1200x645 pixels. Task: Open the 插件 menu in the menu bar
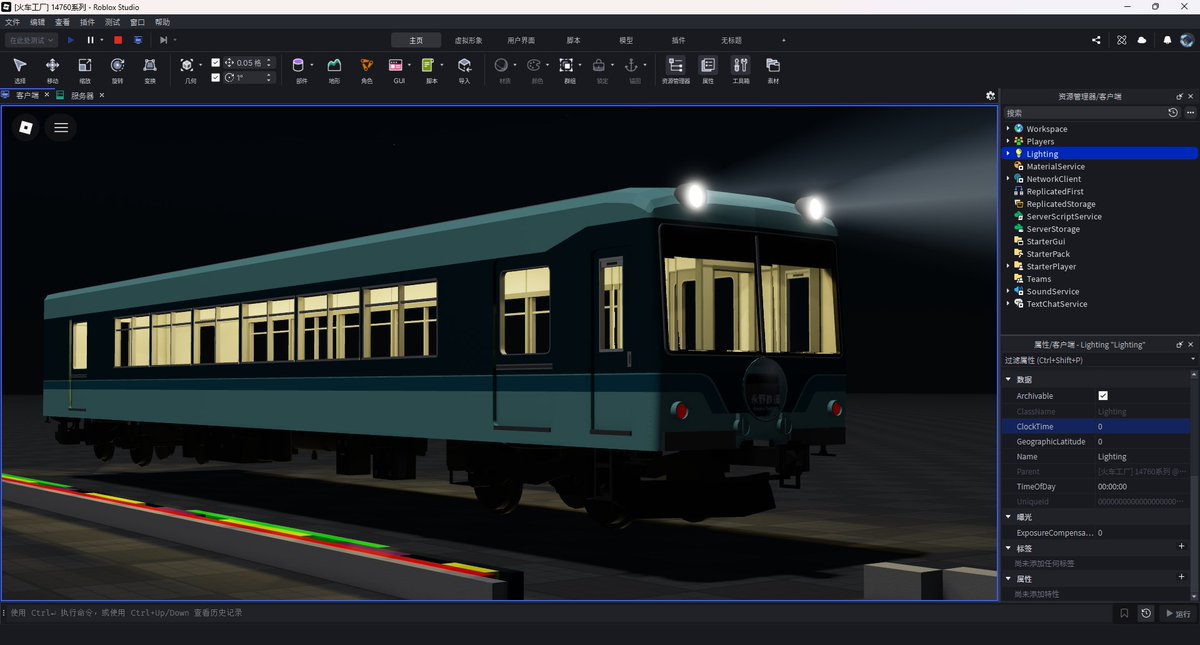click(x=88, y=22)
